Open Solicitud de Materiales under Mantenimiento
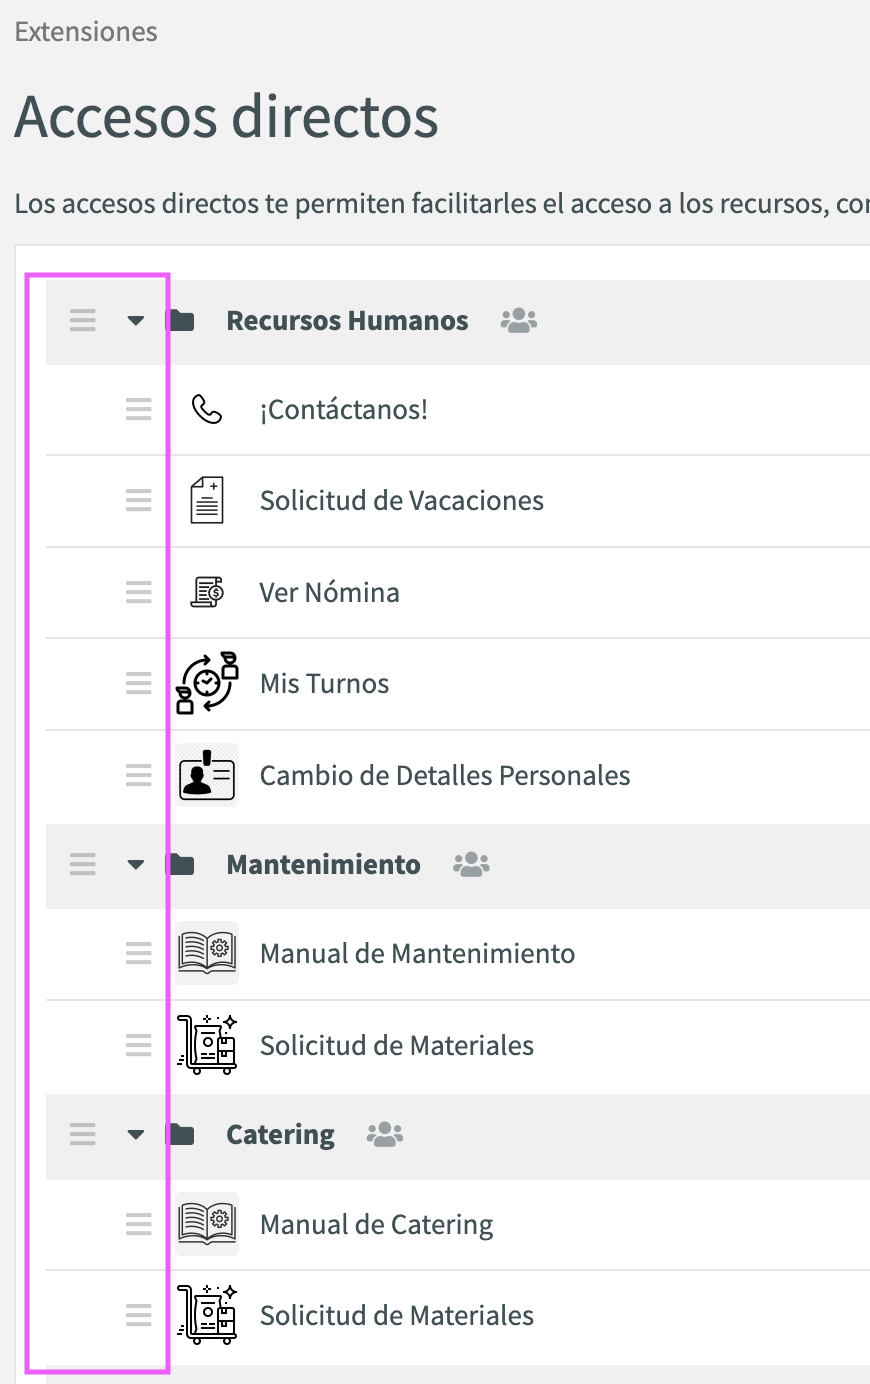 [x=397, y=1045]
